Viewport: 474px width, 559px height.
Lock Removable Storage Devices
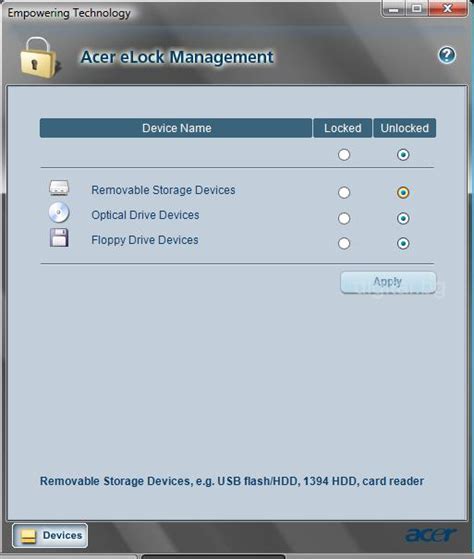click(344, 193)
